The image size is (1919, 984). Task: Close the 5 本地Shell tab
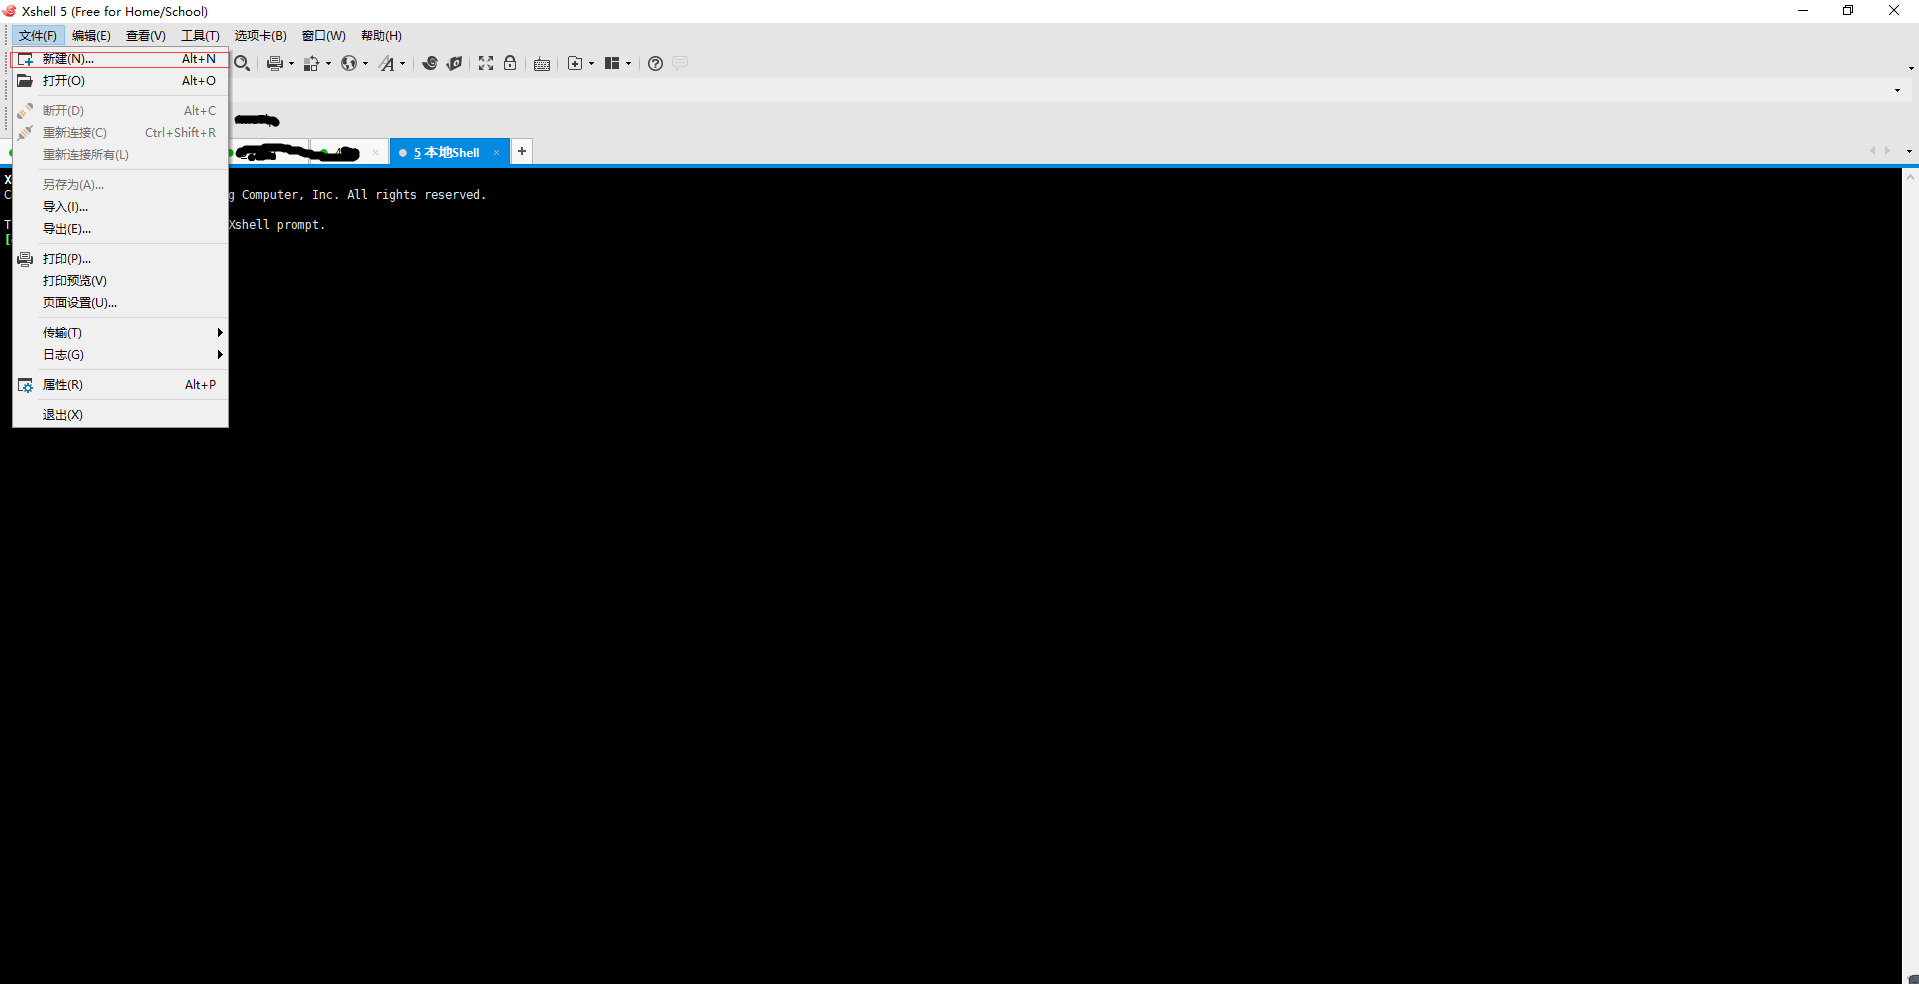496,153
